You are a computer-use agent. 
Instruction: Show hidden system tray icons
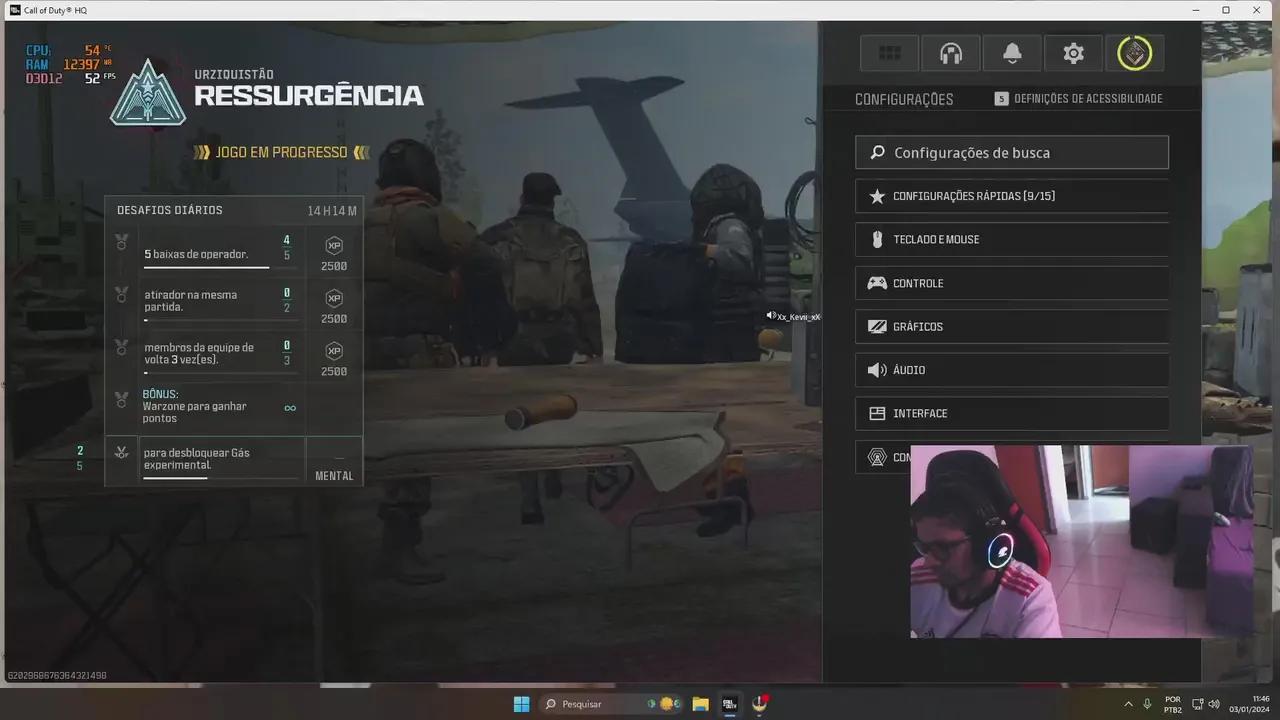coord(1129,704)
